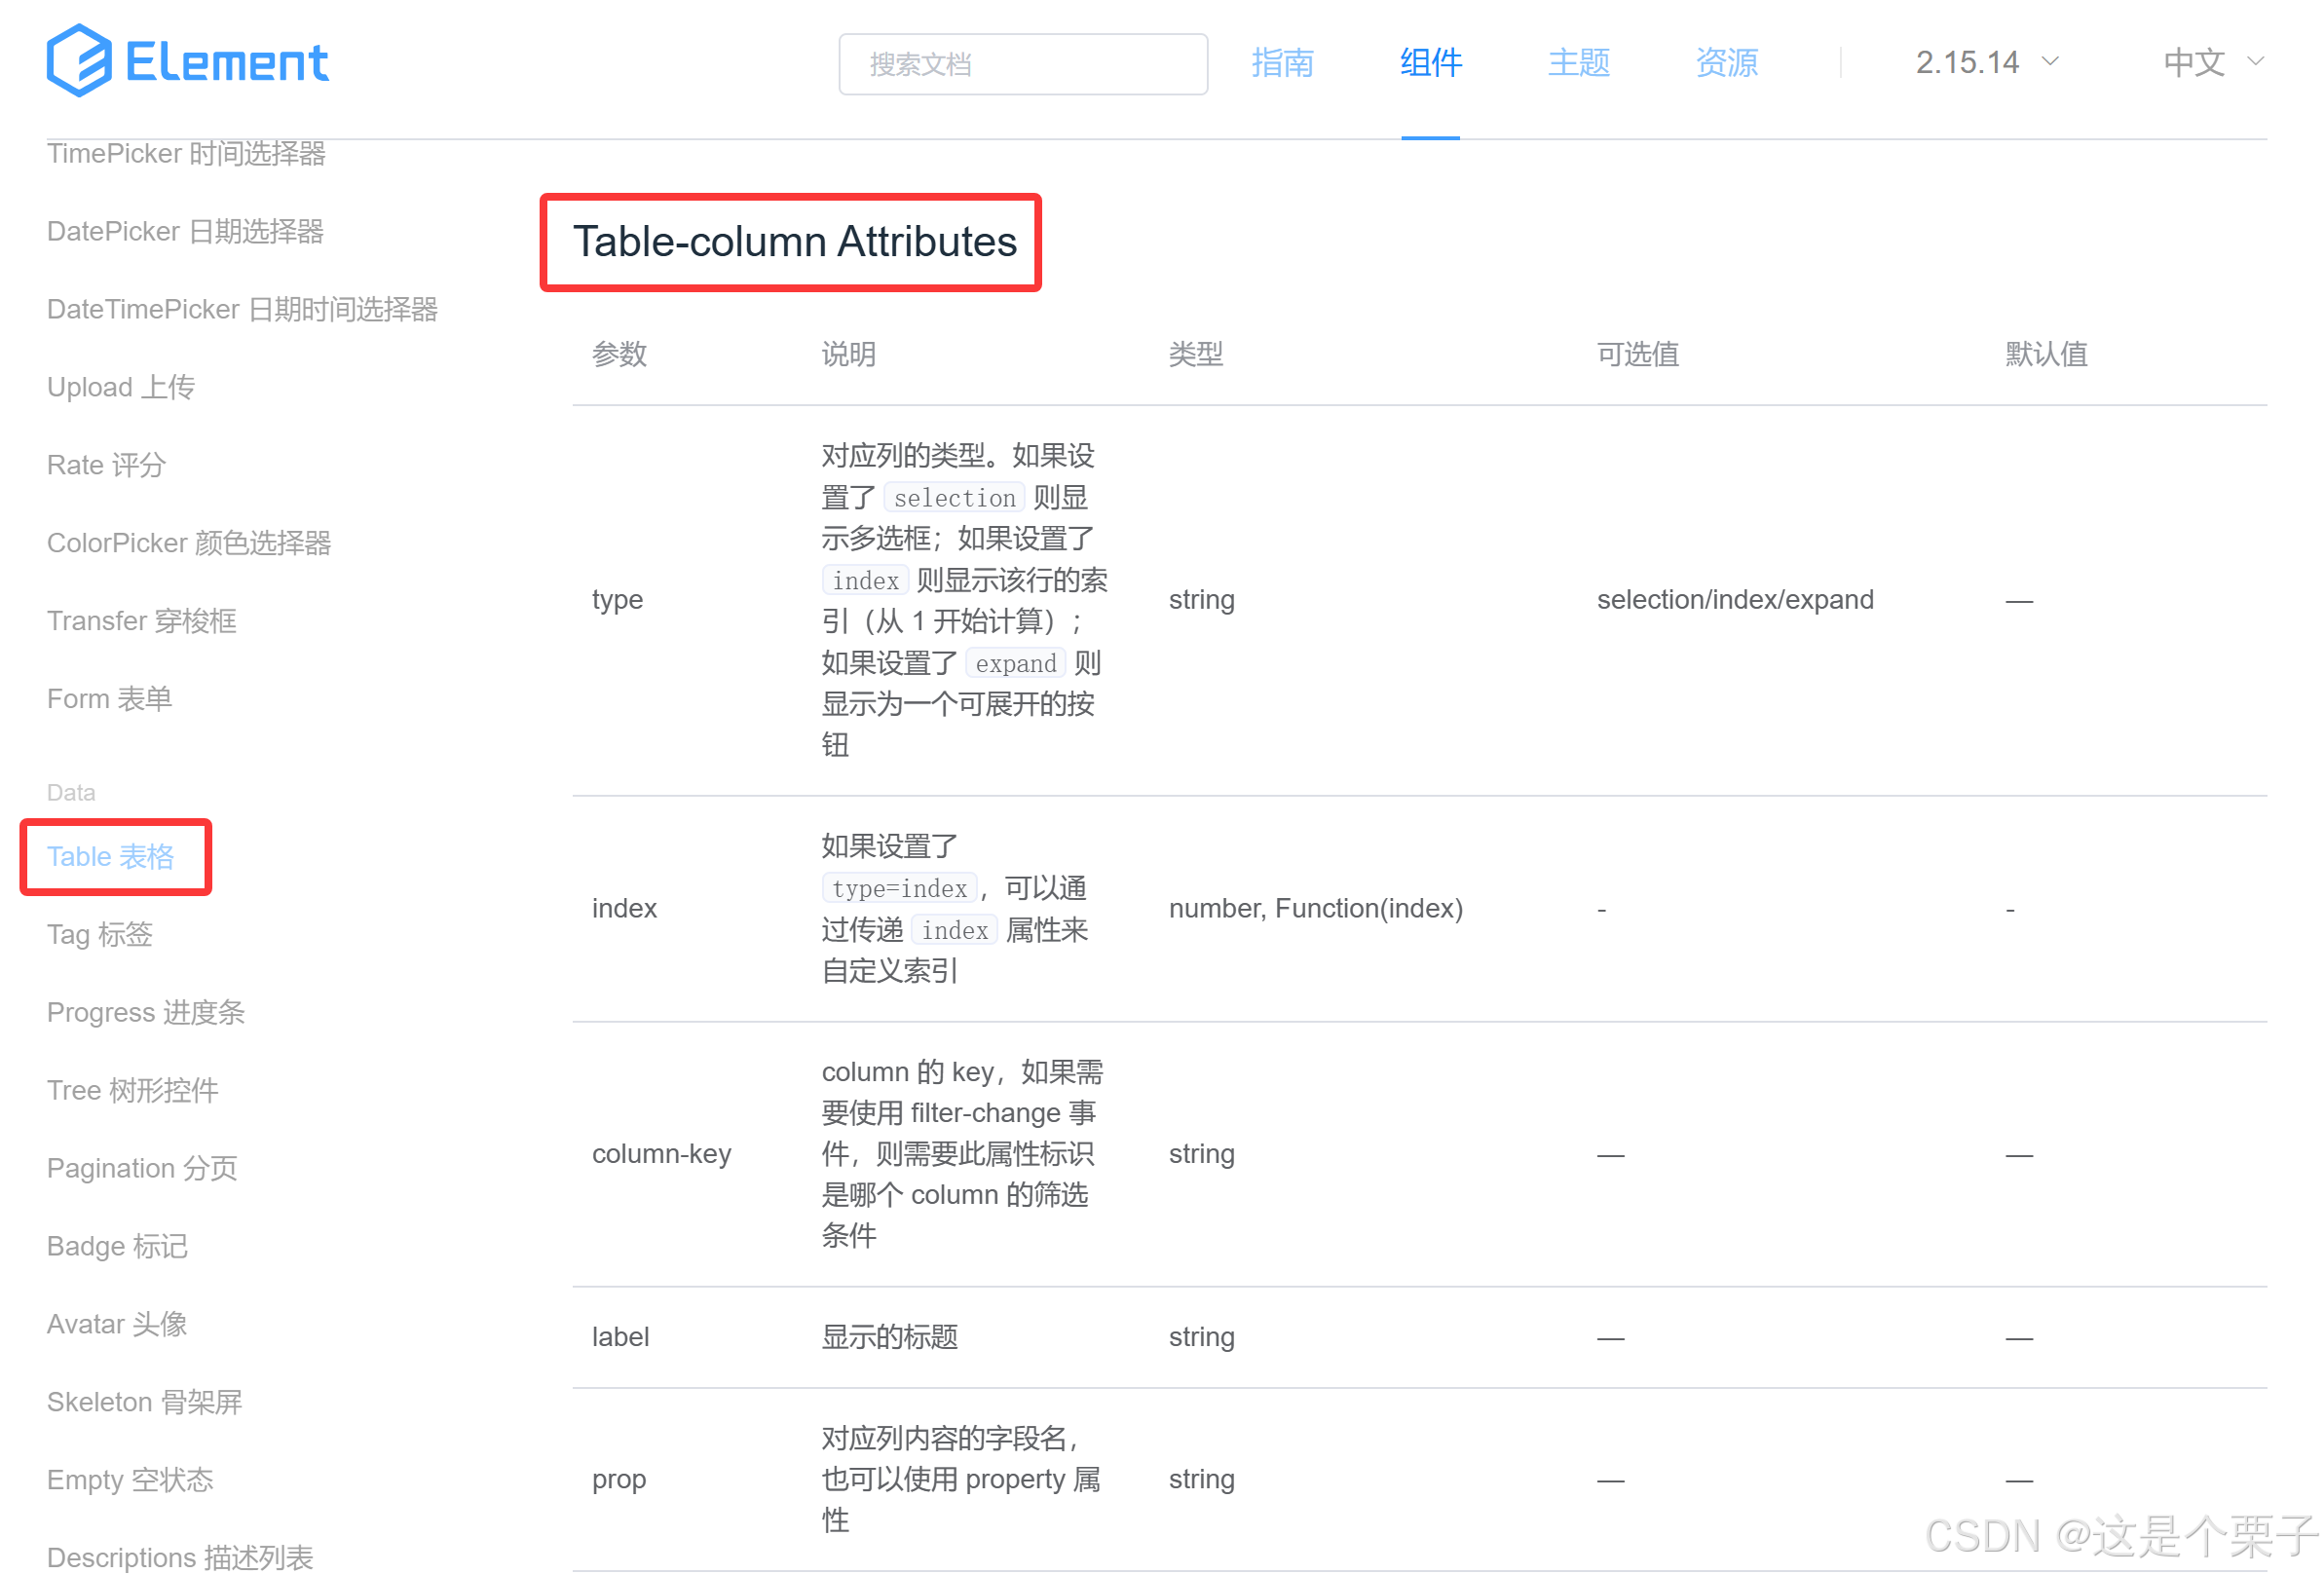2324x1574 pixels.
Task: Click the selection code tag
Action: point(955,498)
